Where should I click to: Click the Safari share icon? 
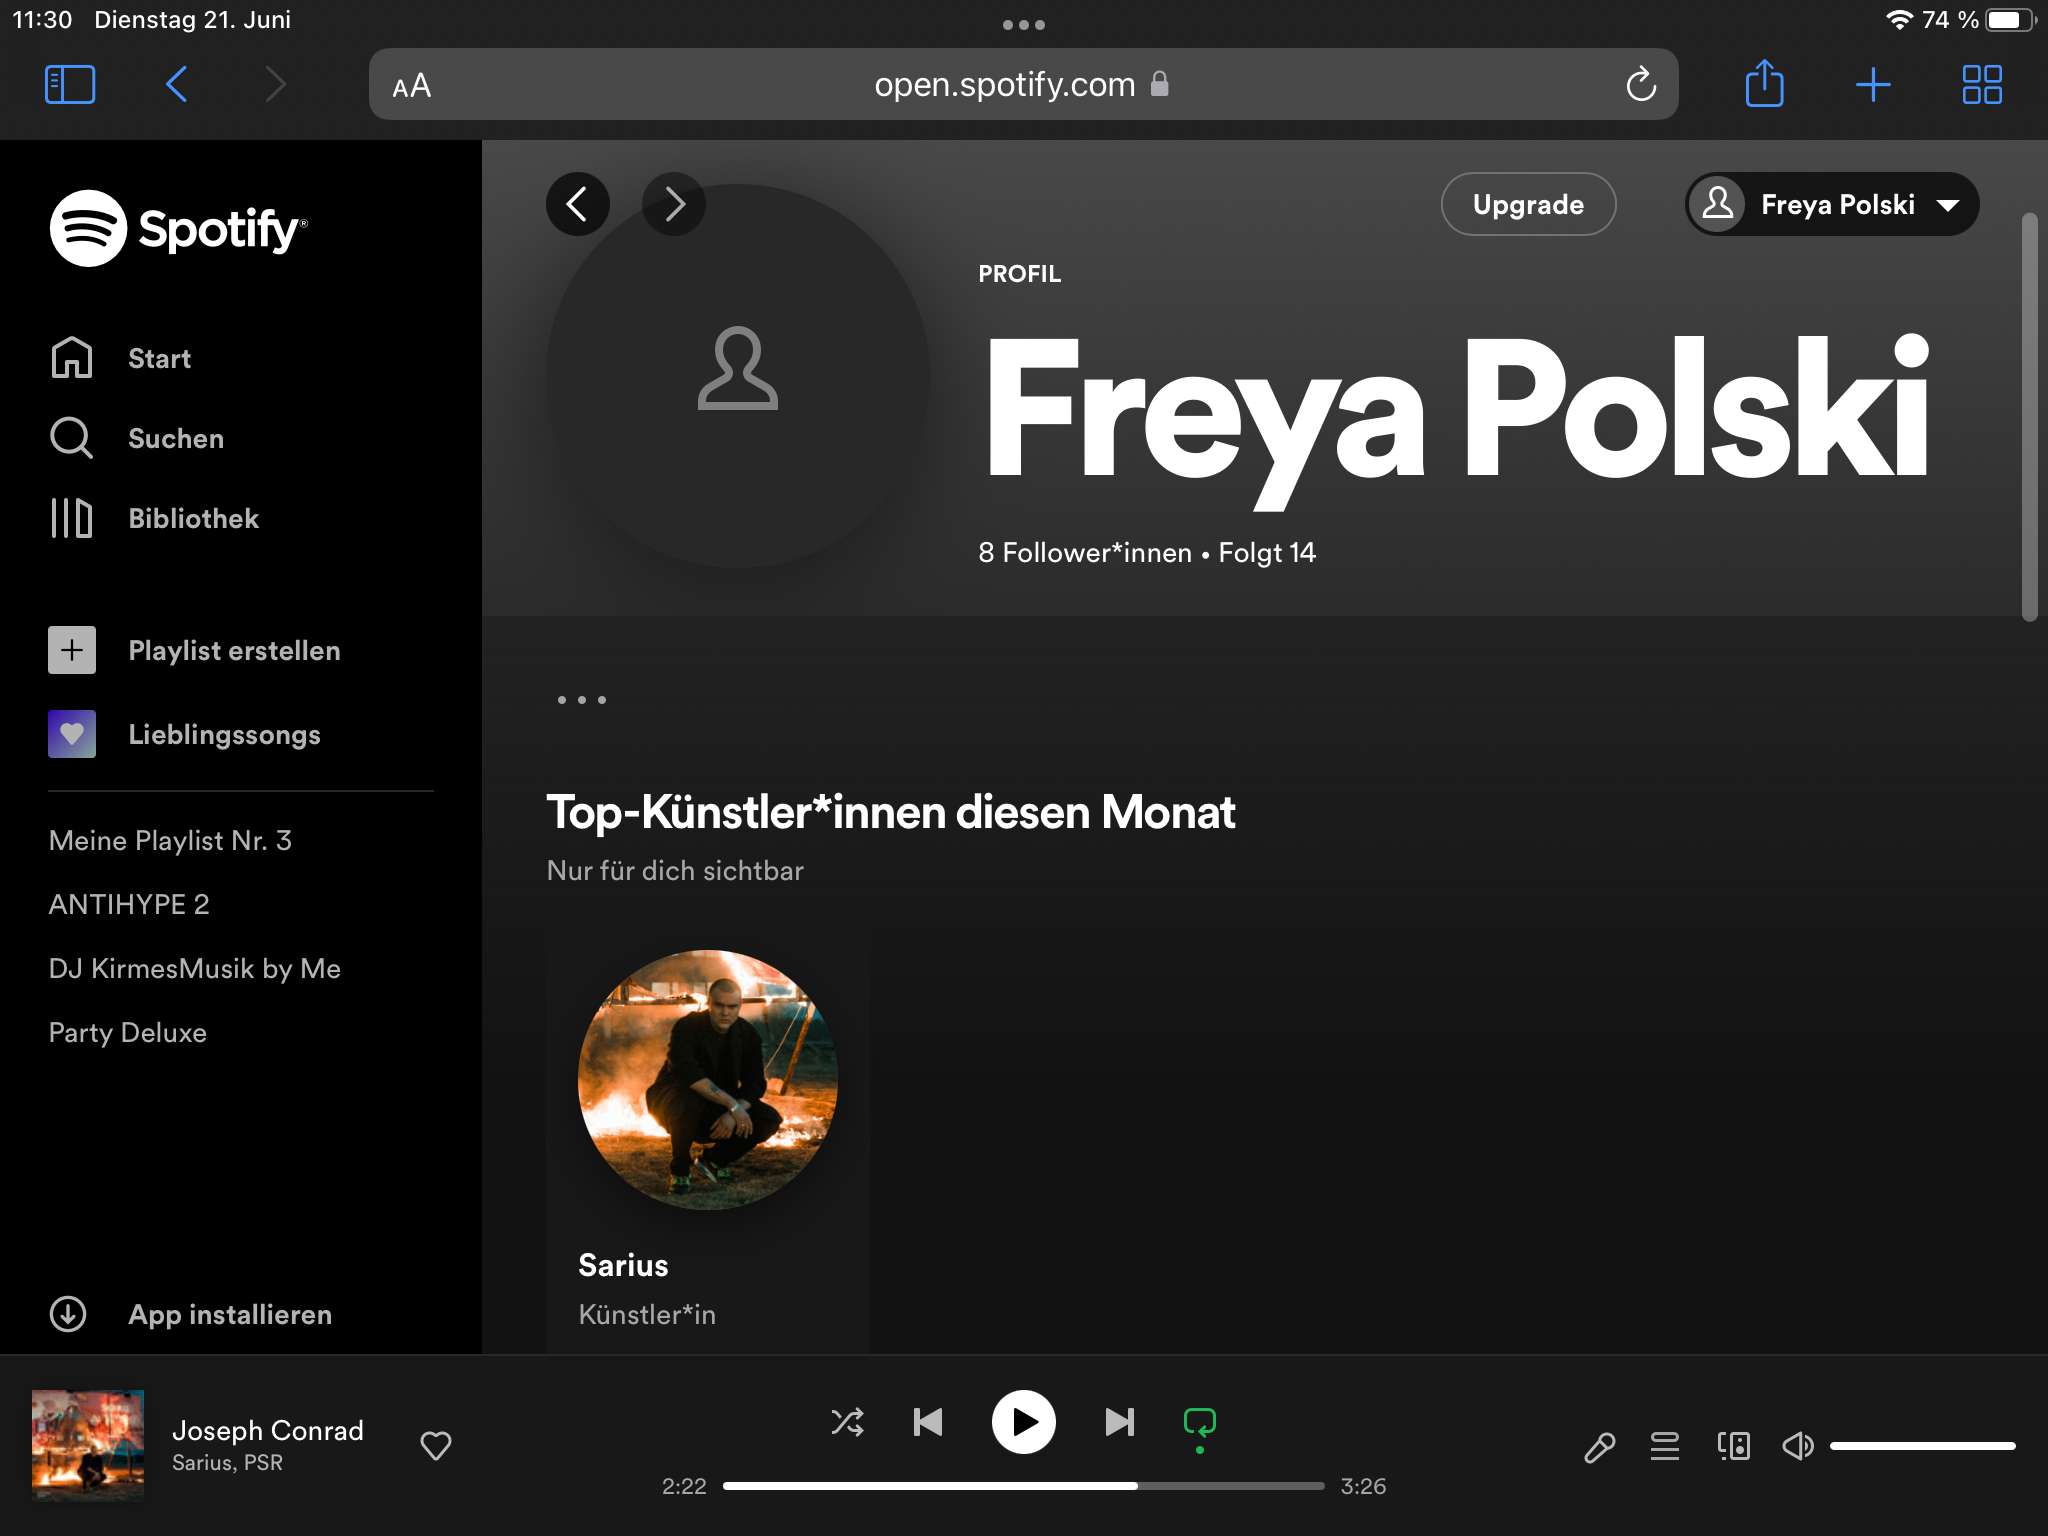click(1764, 84)
